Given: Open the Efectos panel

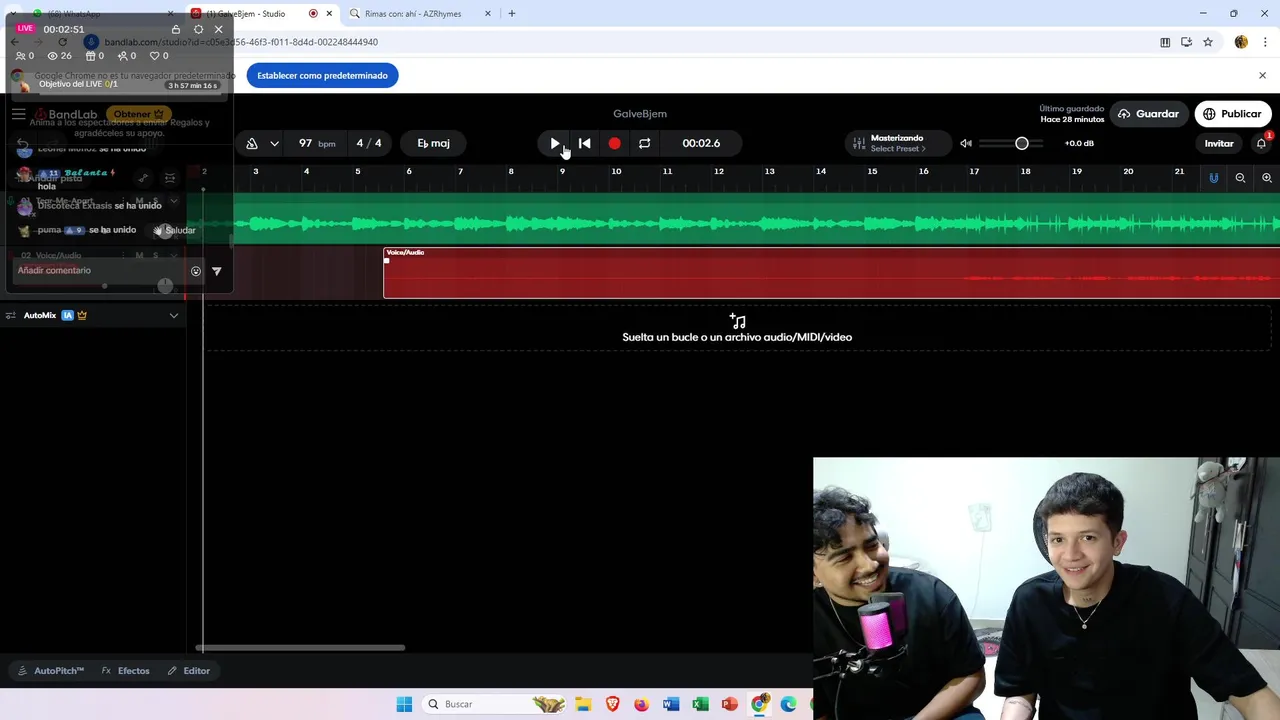Looking at the screenshot, I should (126, 671).
